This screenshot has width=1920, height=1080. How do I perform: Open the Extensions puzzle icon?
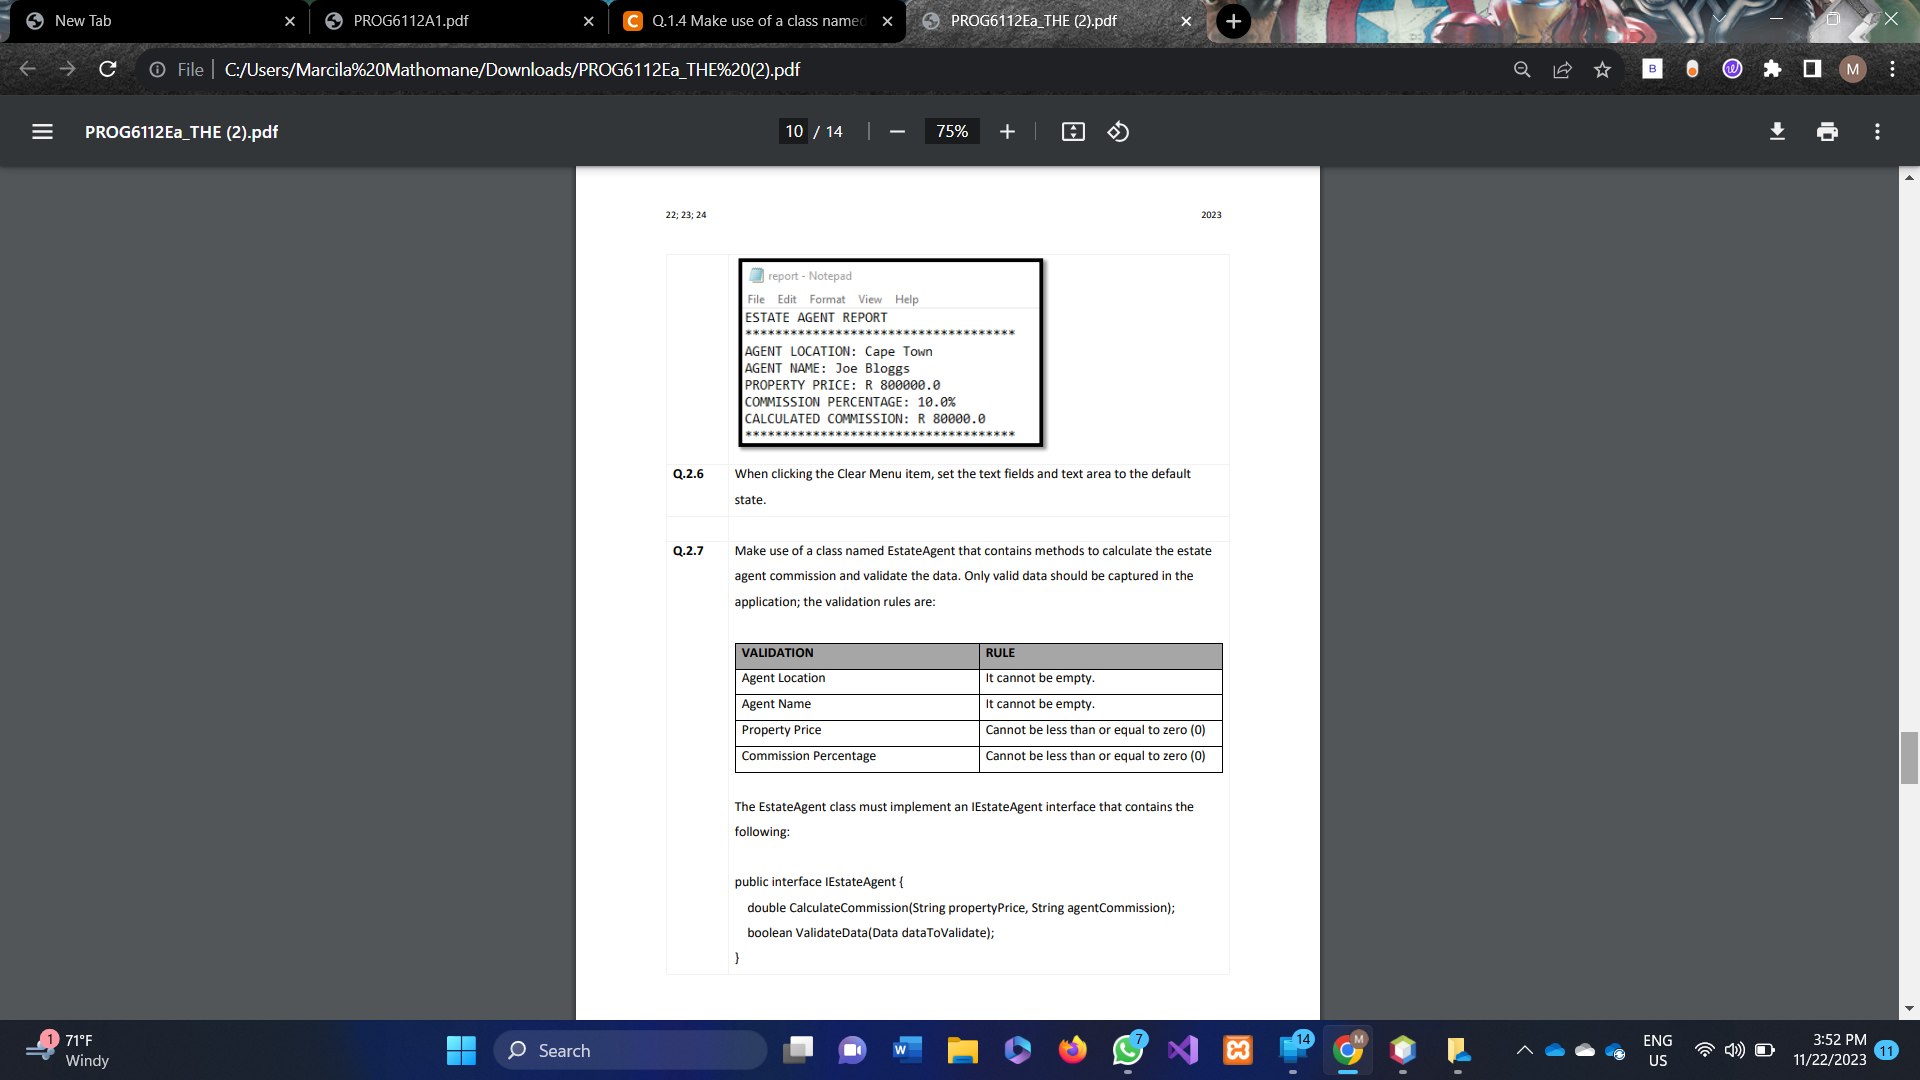click(1772, 69)
